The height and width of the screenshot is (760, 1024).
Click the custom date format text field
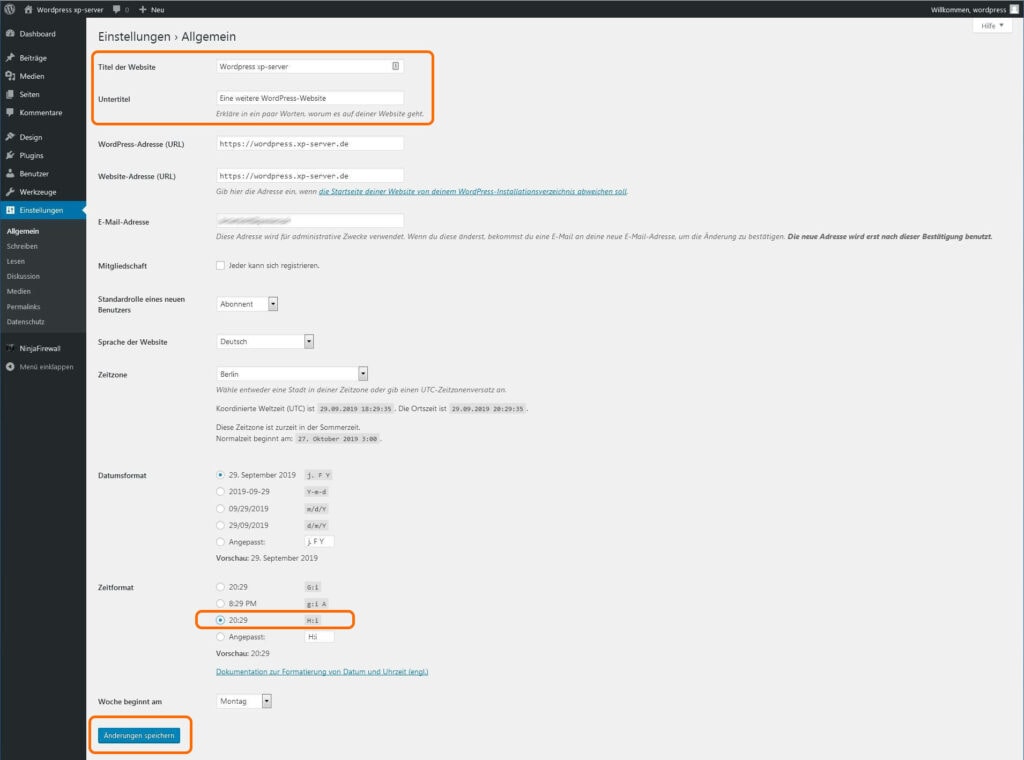click(319, 541)
